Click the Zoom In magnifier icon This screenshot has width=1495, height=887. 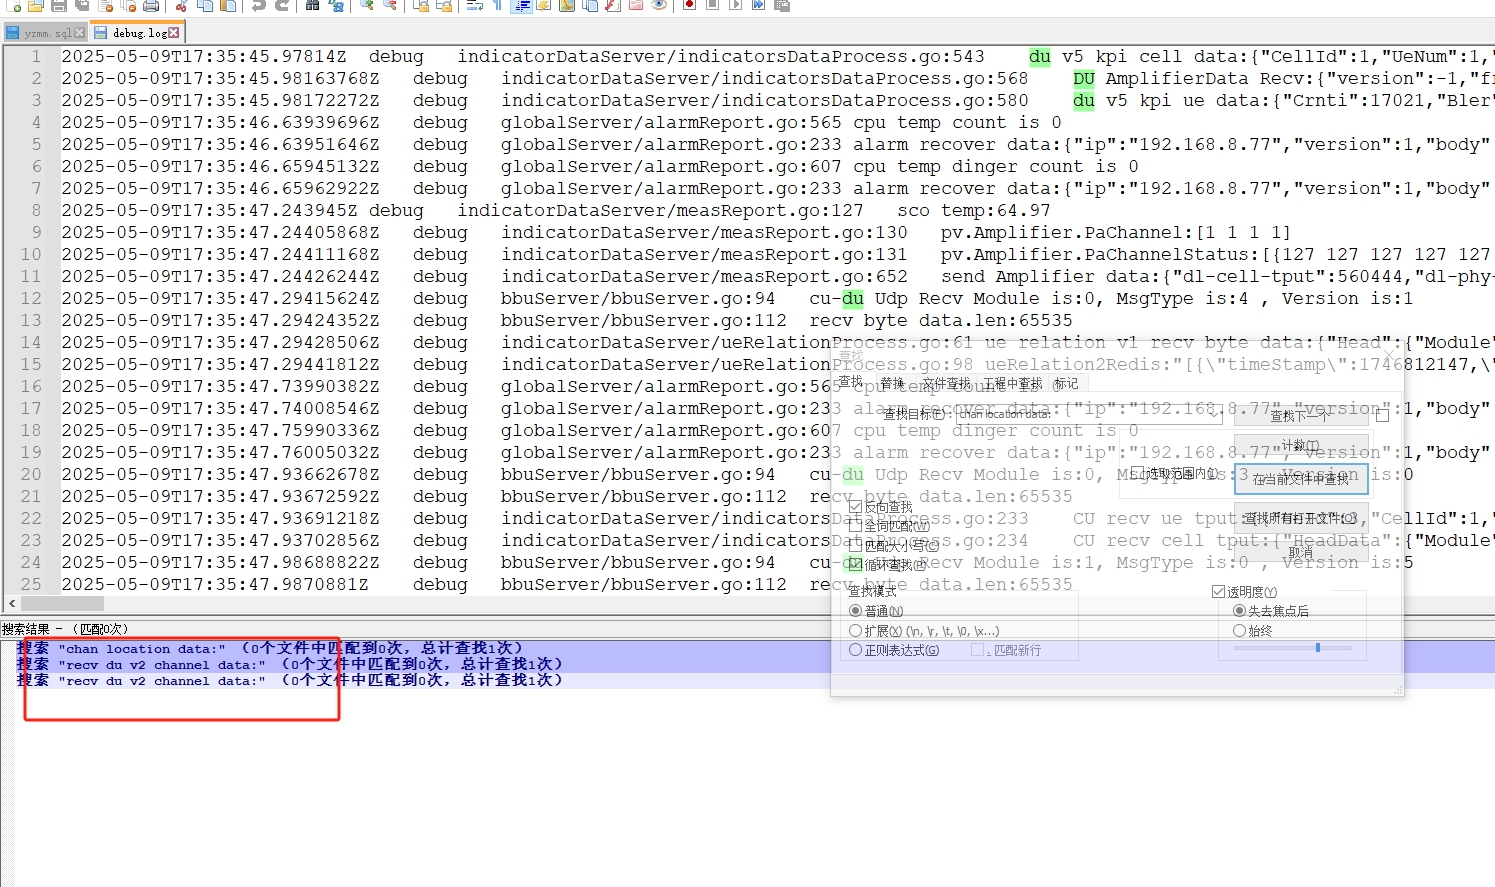367,5
